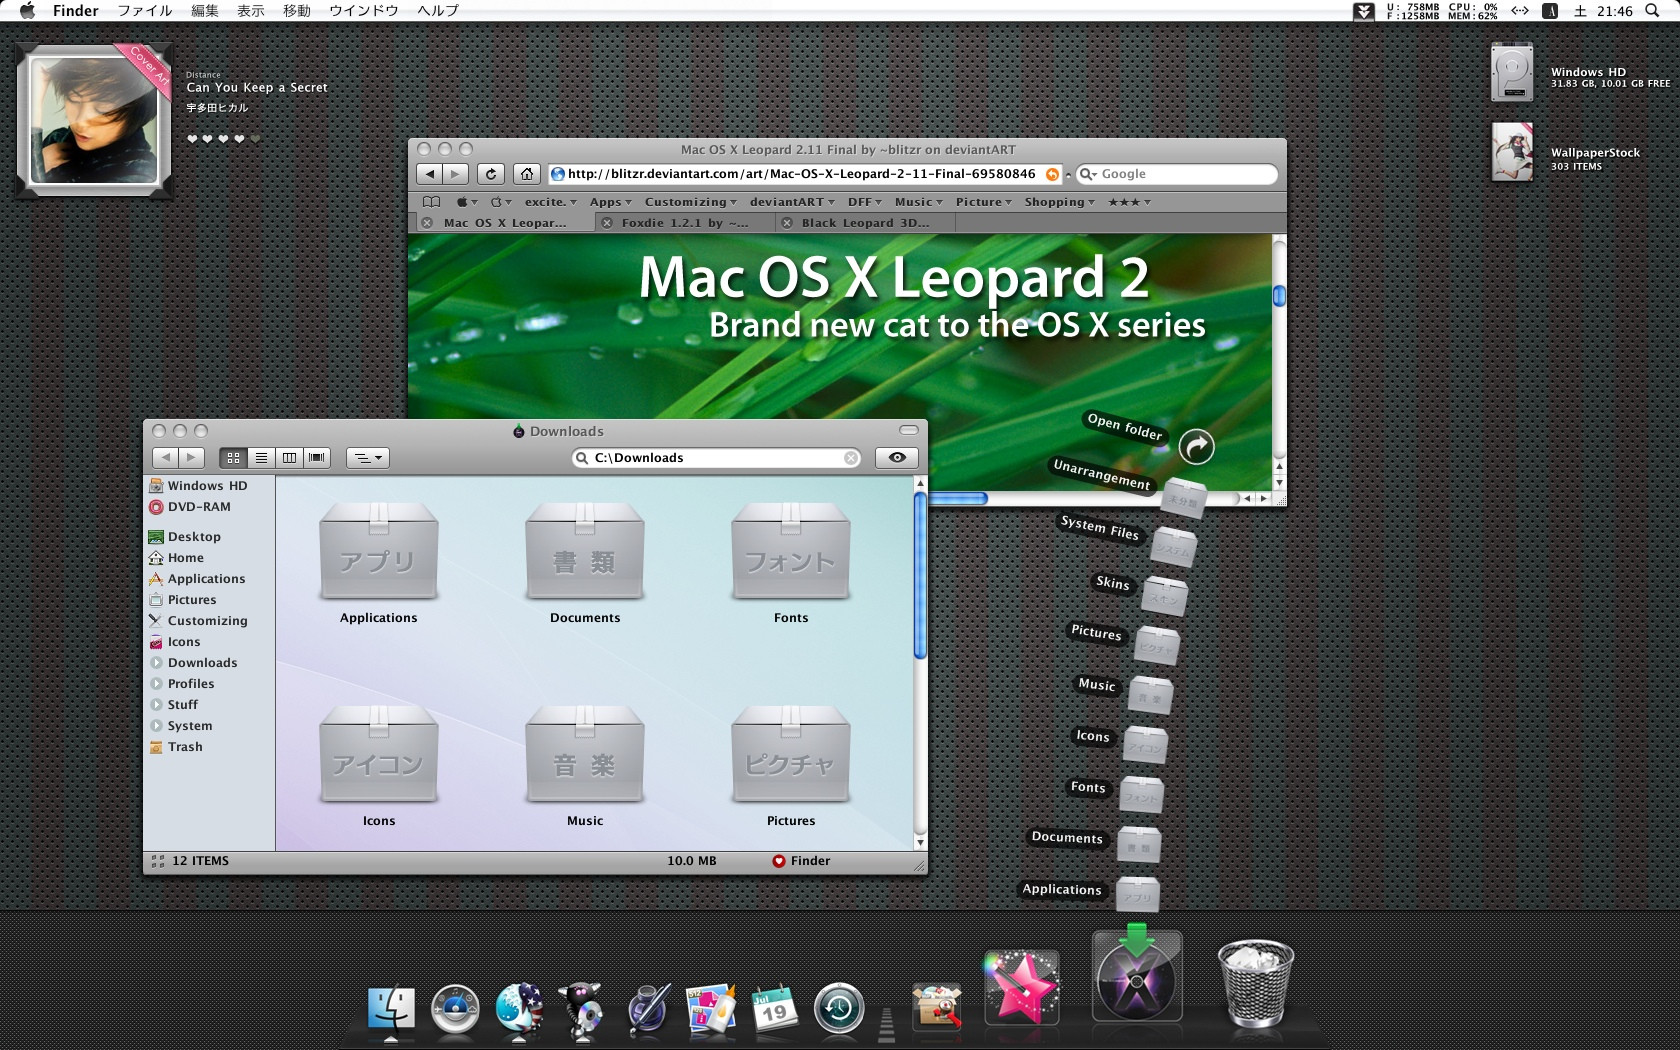Expand the deviantART bookmarks dropdown
This screenshot has height=1050, width=1680.
pos(793,202)
